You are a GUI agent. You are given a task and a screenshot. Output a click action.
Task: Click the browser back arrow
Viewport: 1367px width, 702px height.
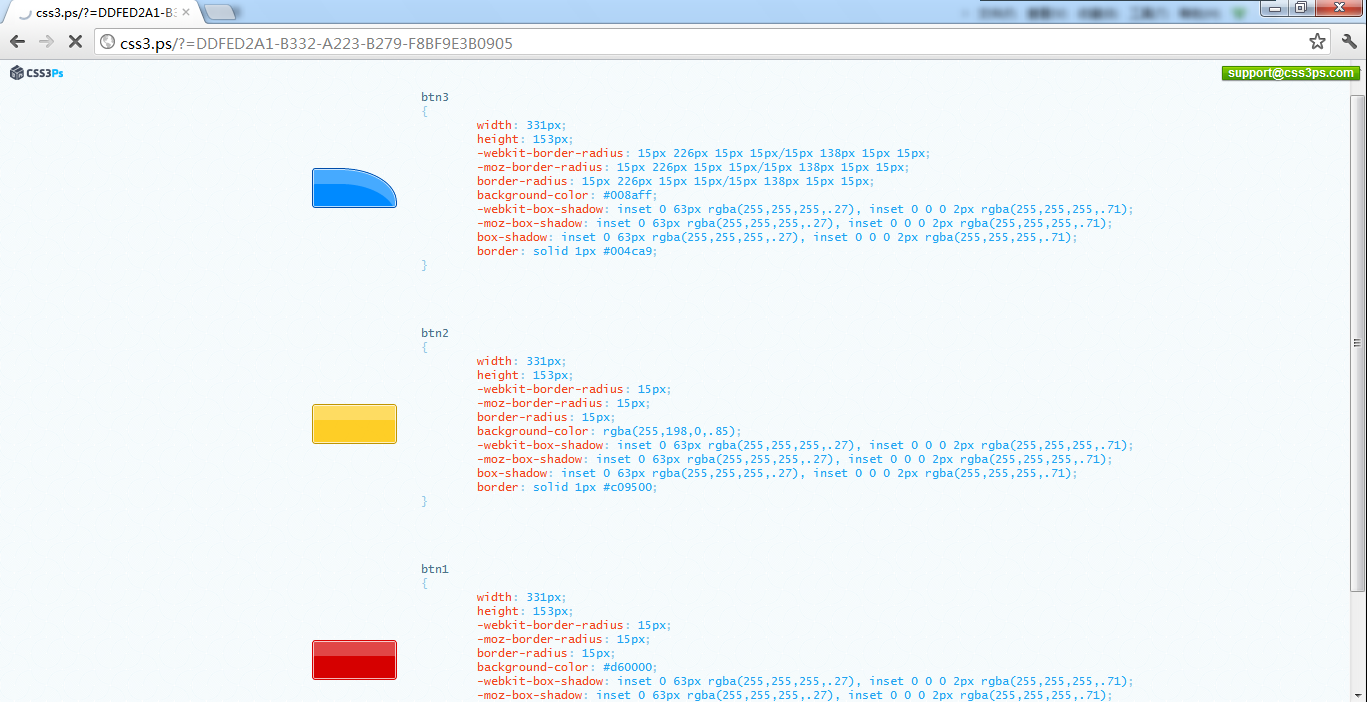click(x=17, y=42)
